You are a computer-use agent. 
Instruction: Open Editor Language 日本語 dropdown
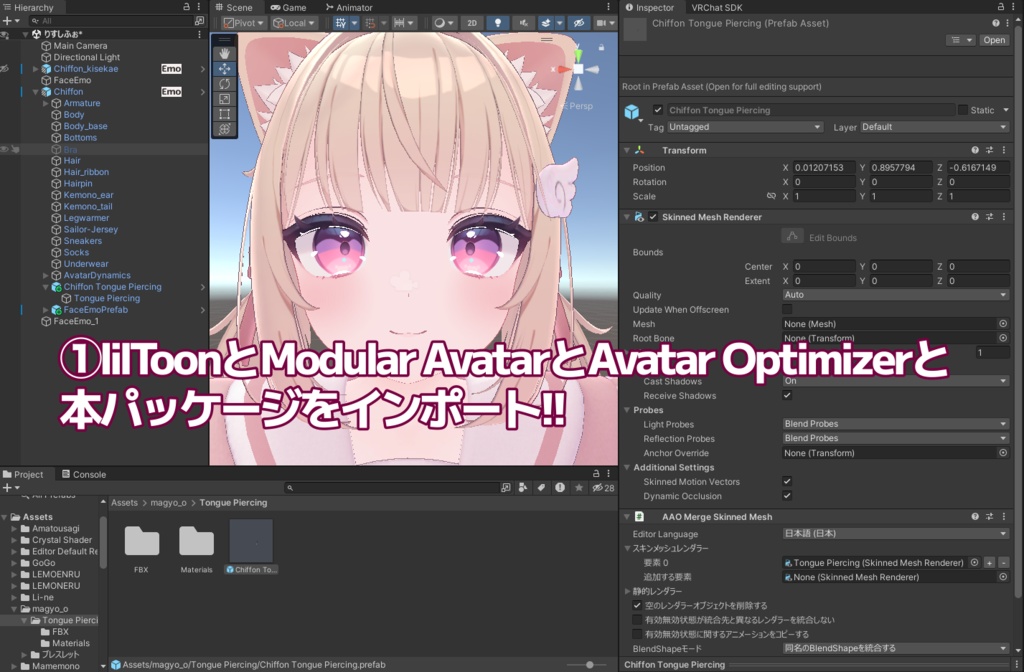(896, 534)
